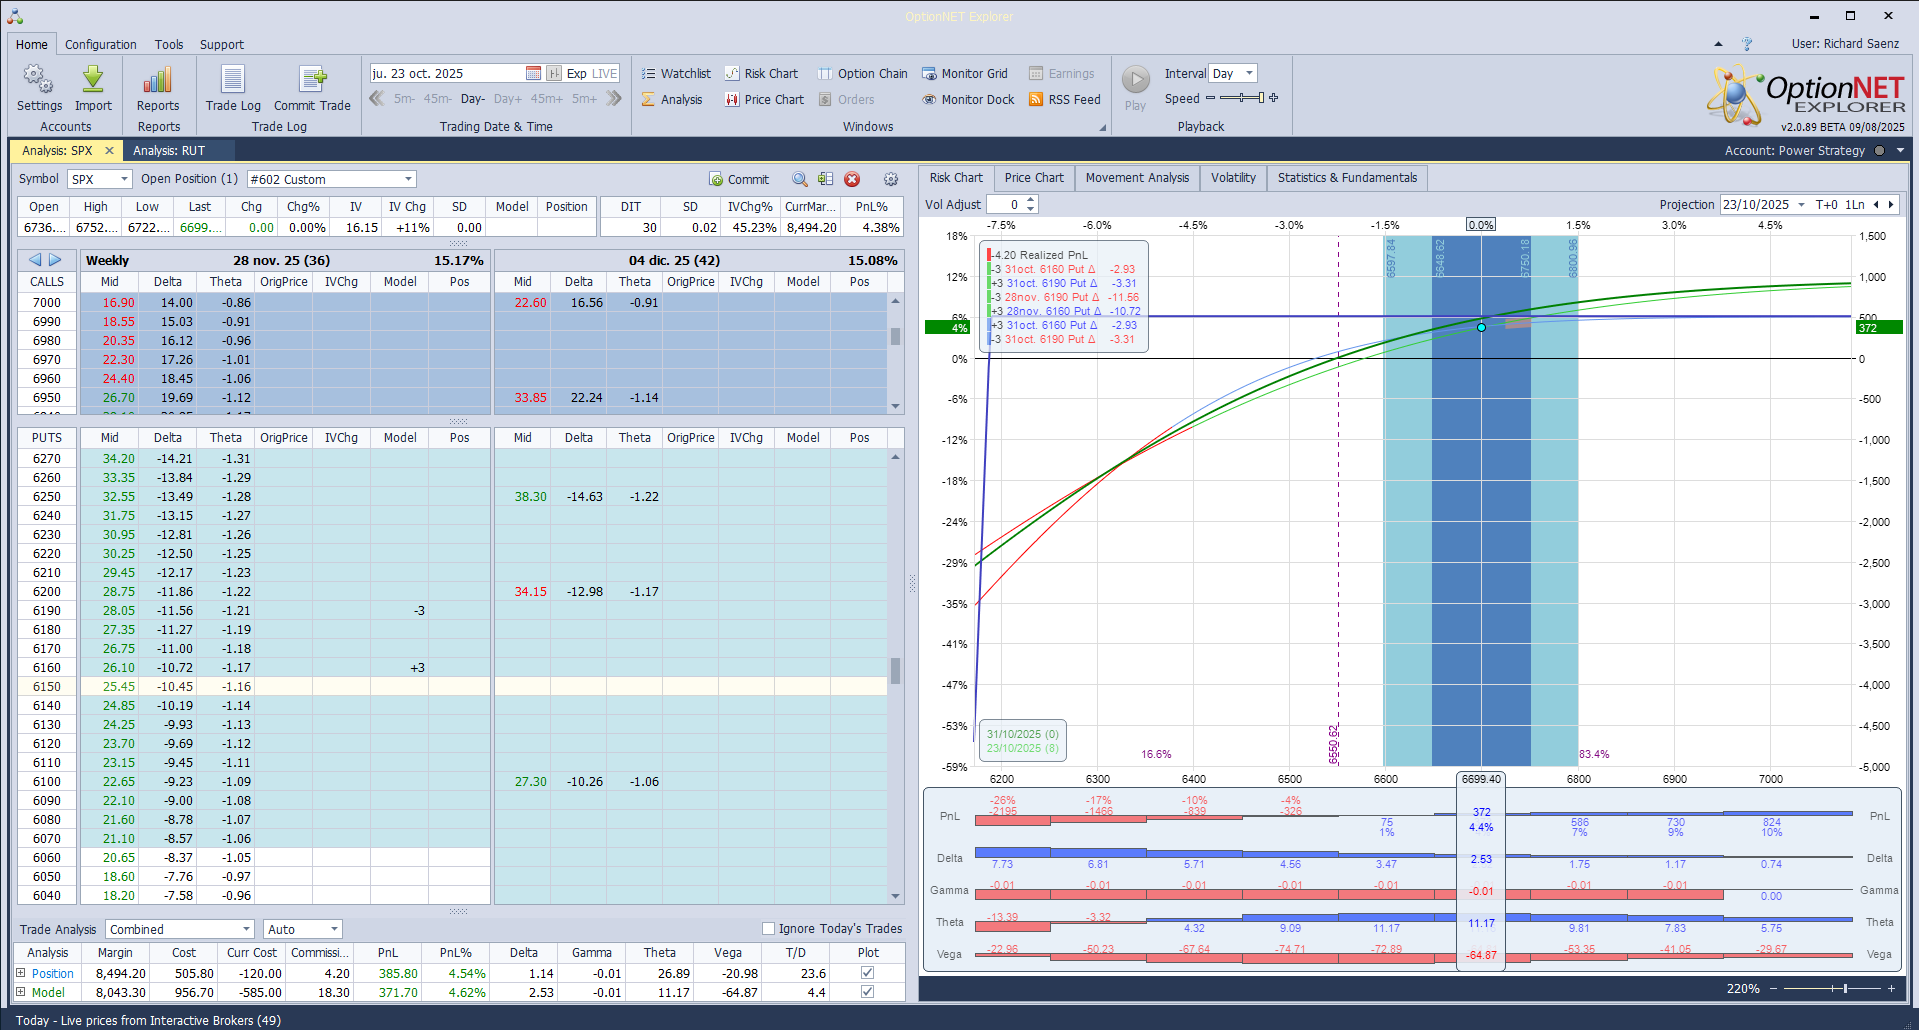The image size is (1919, 1030).
Task: Open the Monitor Dock window
Action: tap(968, 99)
